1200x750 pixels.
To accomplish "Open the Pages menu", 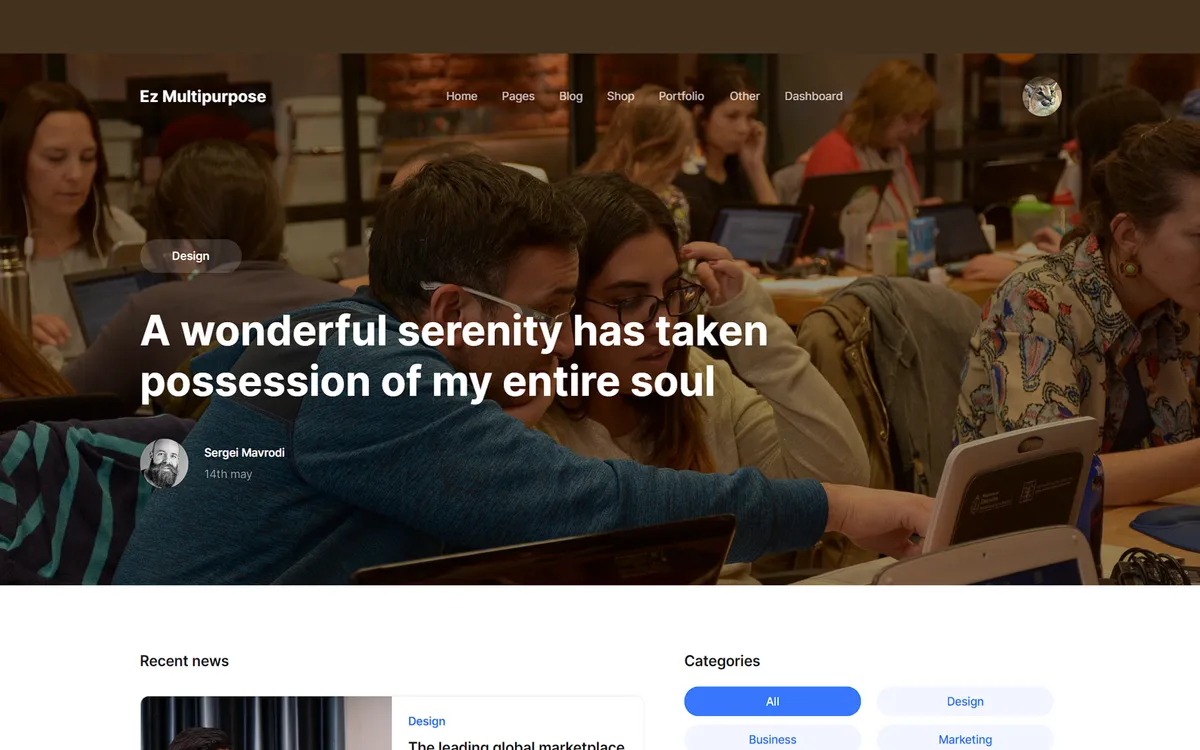I will 518,96.
